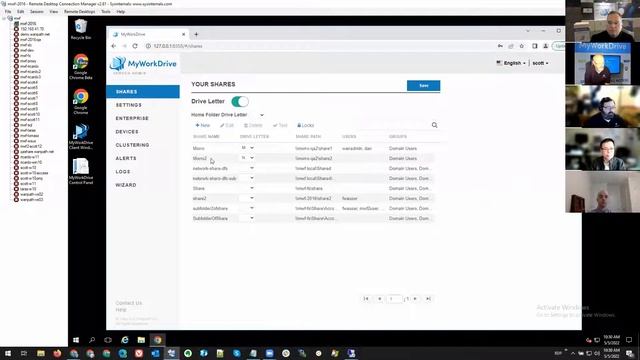
Task: Open Firefox from host taskbar
Action: [x=57, y=353]
